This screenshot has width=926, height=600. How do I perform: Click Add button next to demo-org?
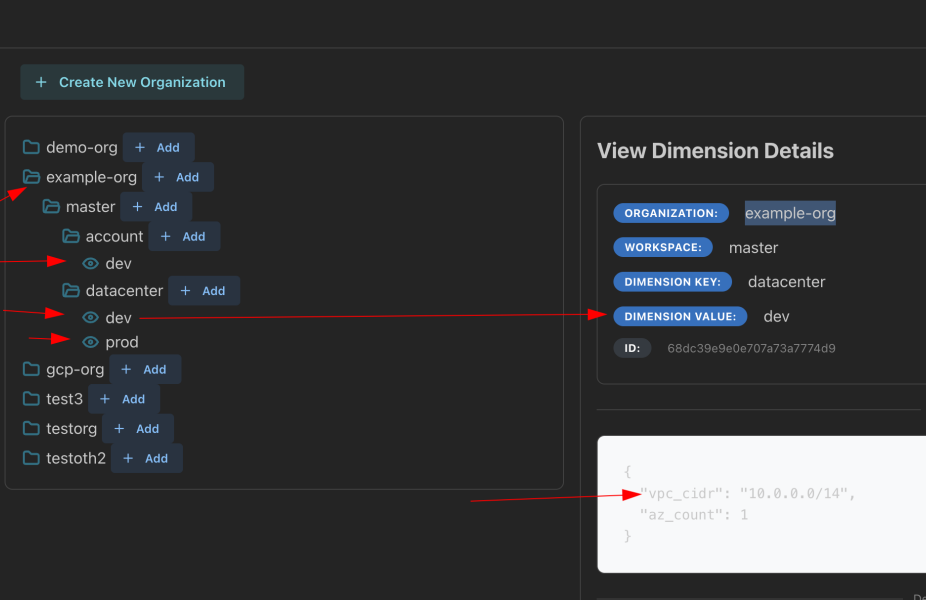(158, 148)
